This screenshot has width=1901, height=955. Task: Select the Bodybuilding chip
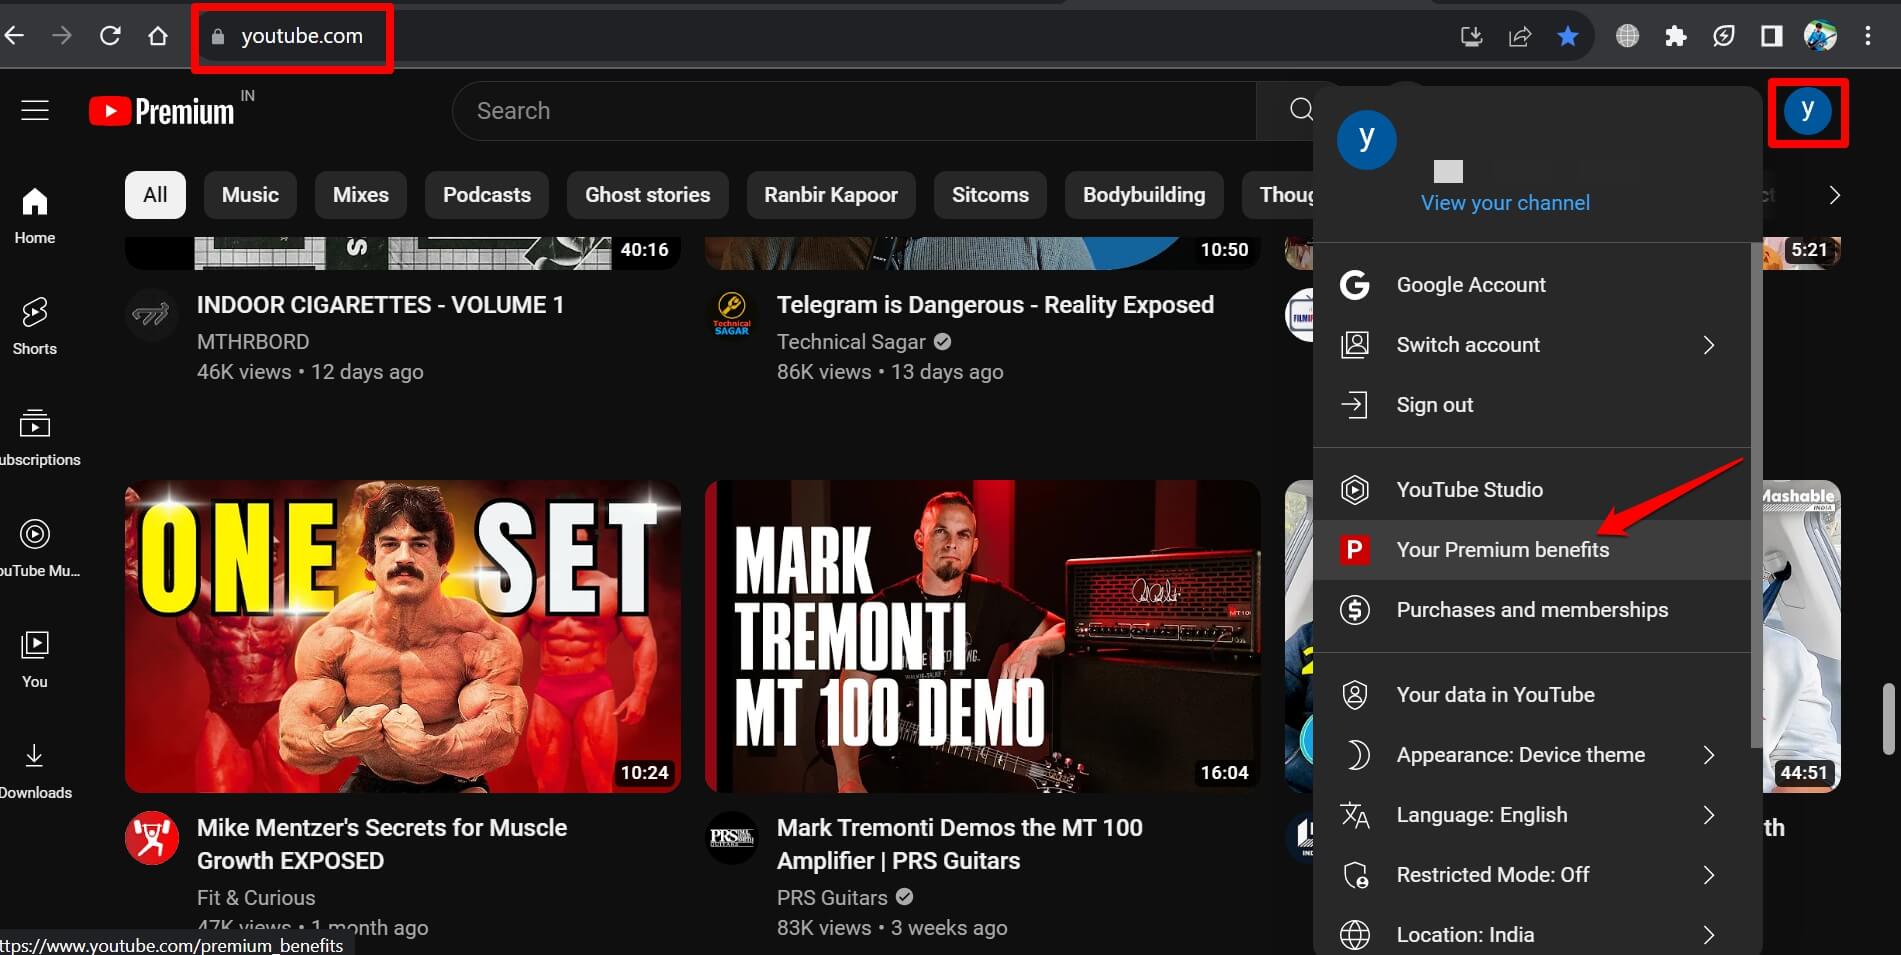pos(1144,195)
